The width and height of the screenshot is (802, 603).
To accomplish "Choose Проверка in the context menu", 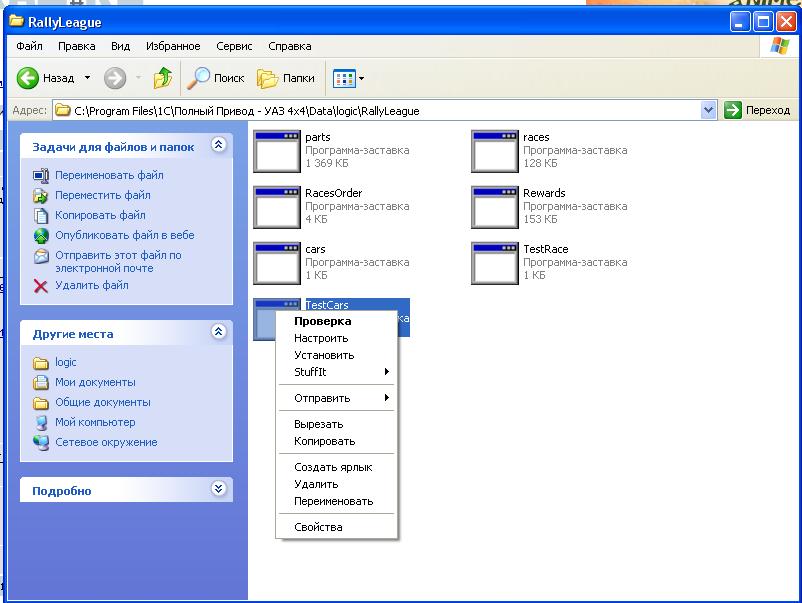I will (x=337, y=321).
